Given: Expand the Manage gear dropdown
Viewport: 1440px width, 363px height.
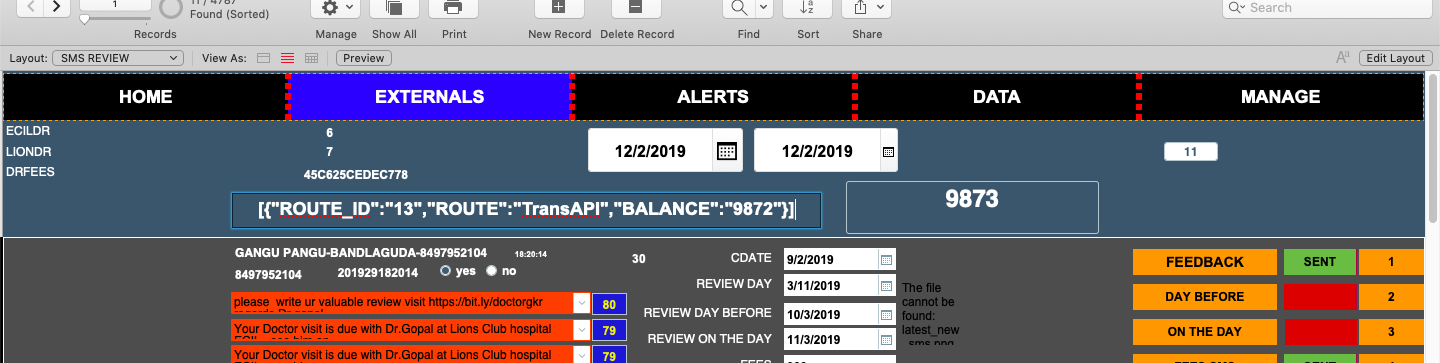Looking at the screenshot, I should (336, 8).
